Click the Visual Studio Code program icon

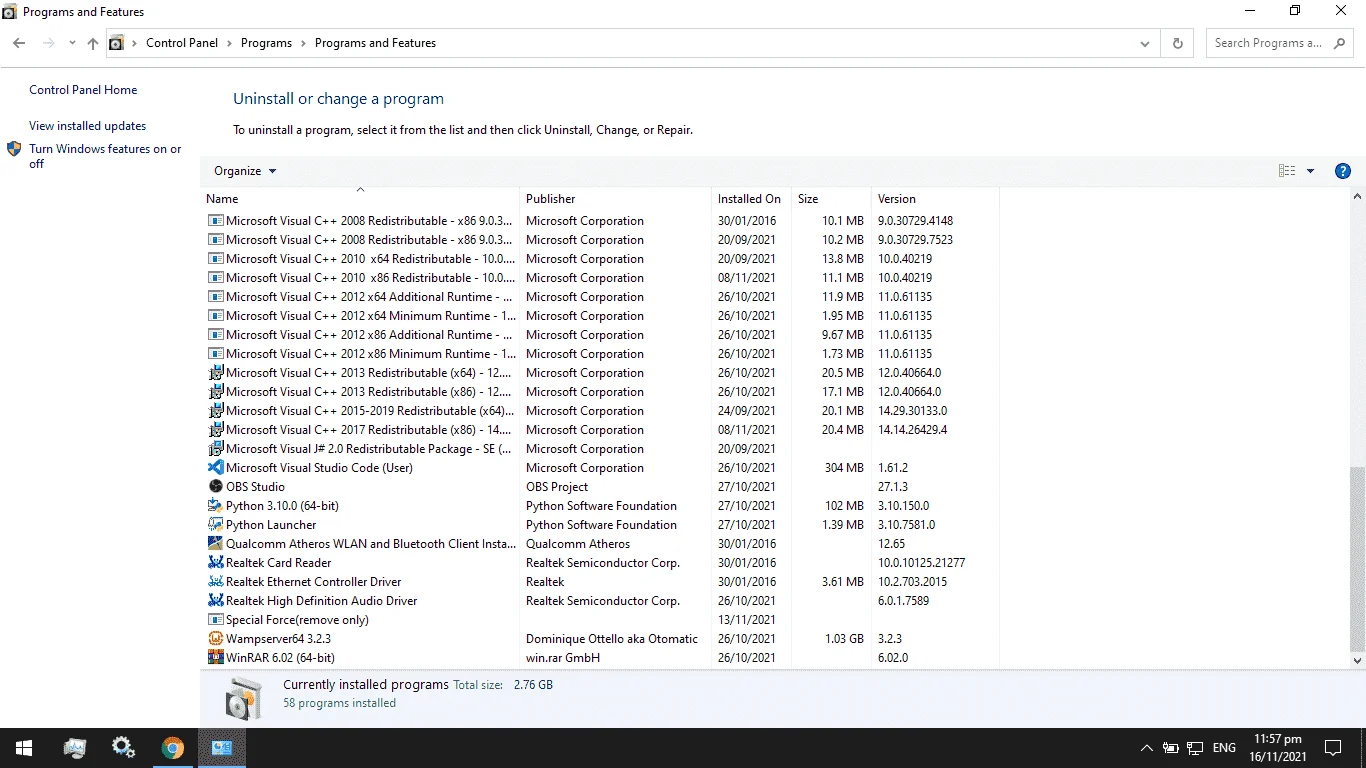click(215, 468)
